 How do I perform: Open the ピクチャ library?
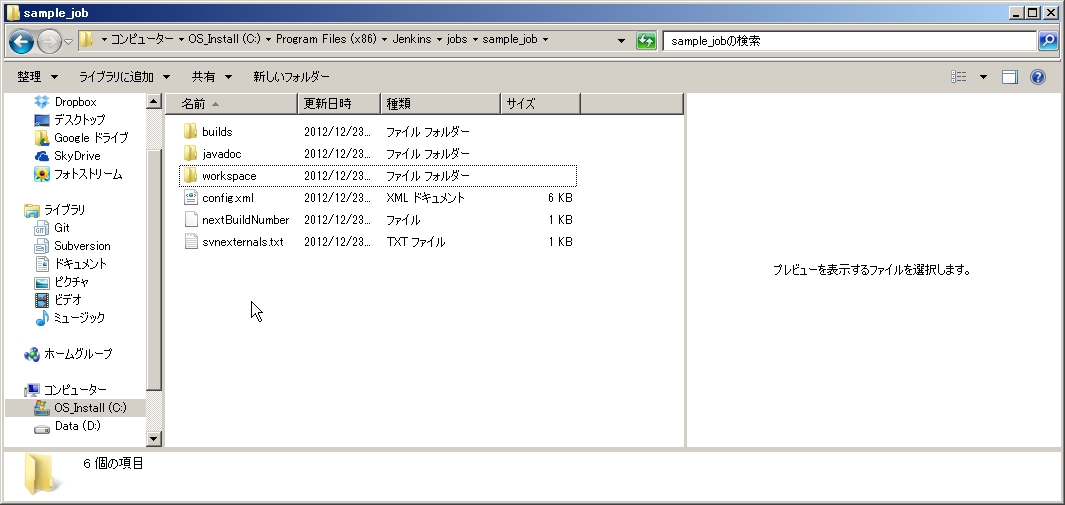tap(71, 282)
